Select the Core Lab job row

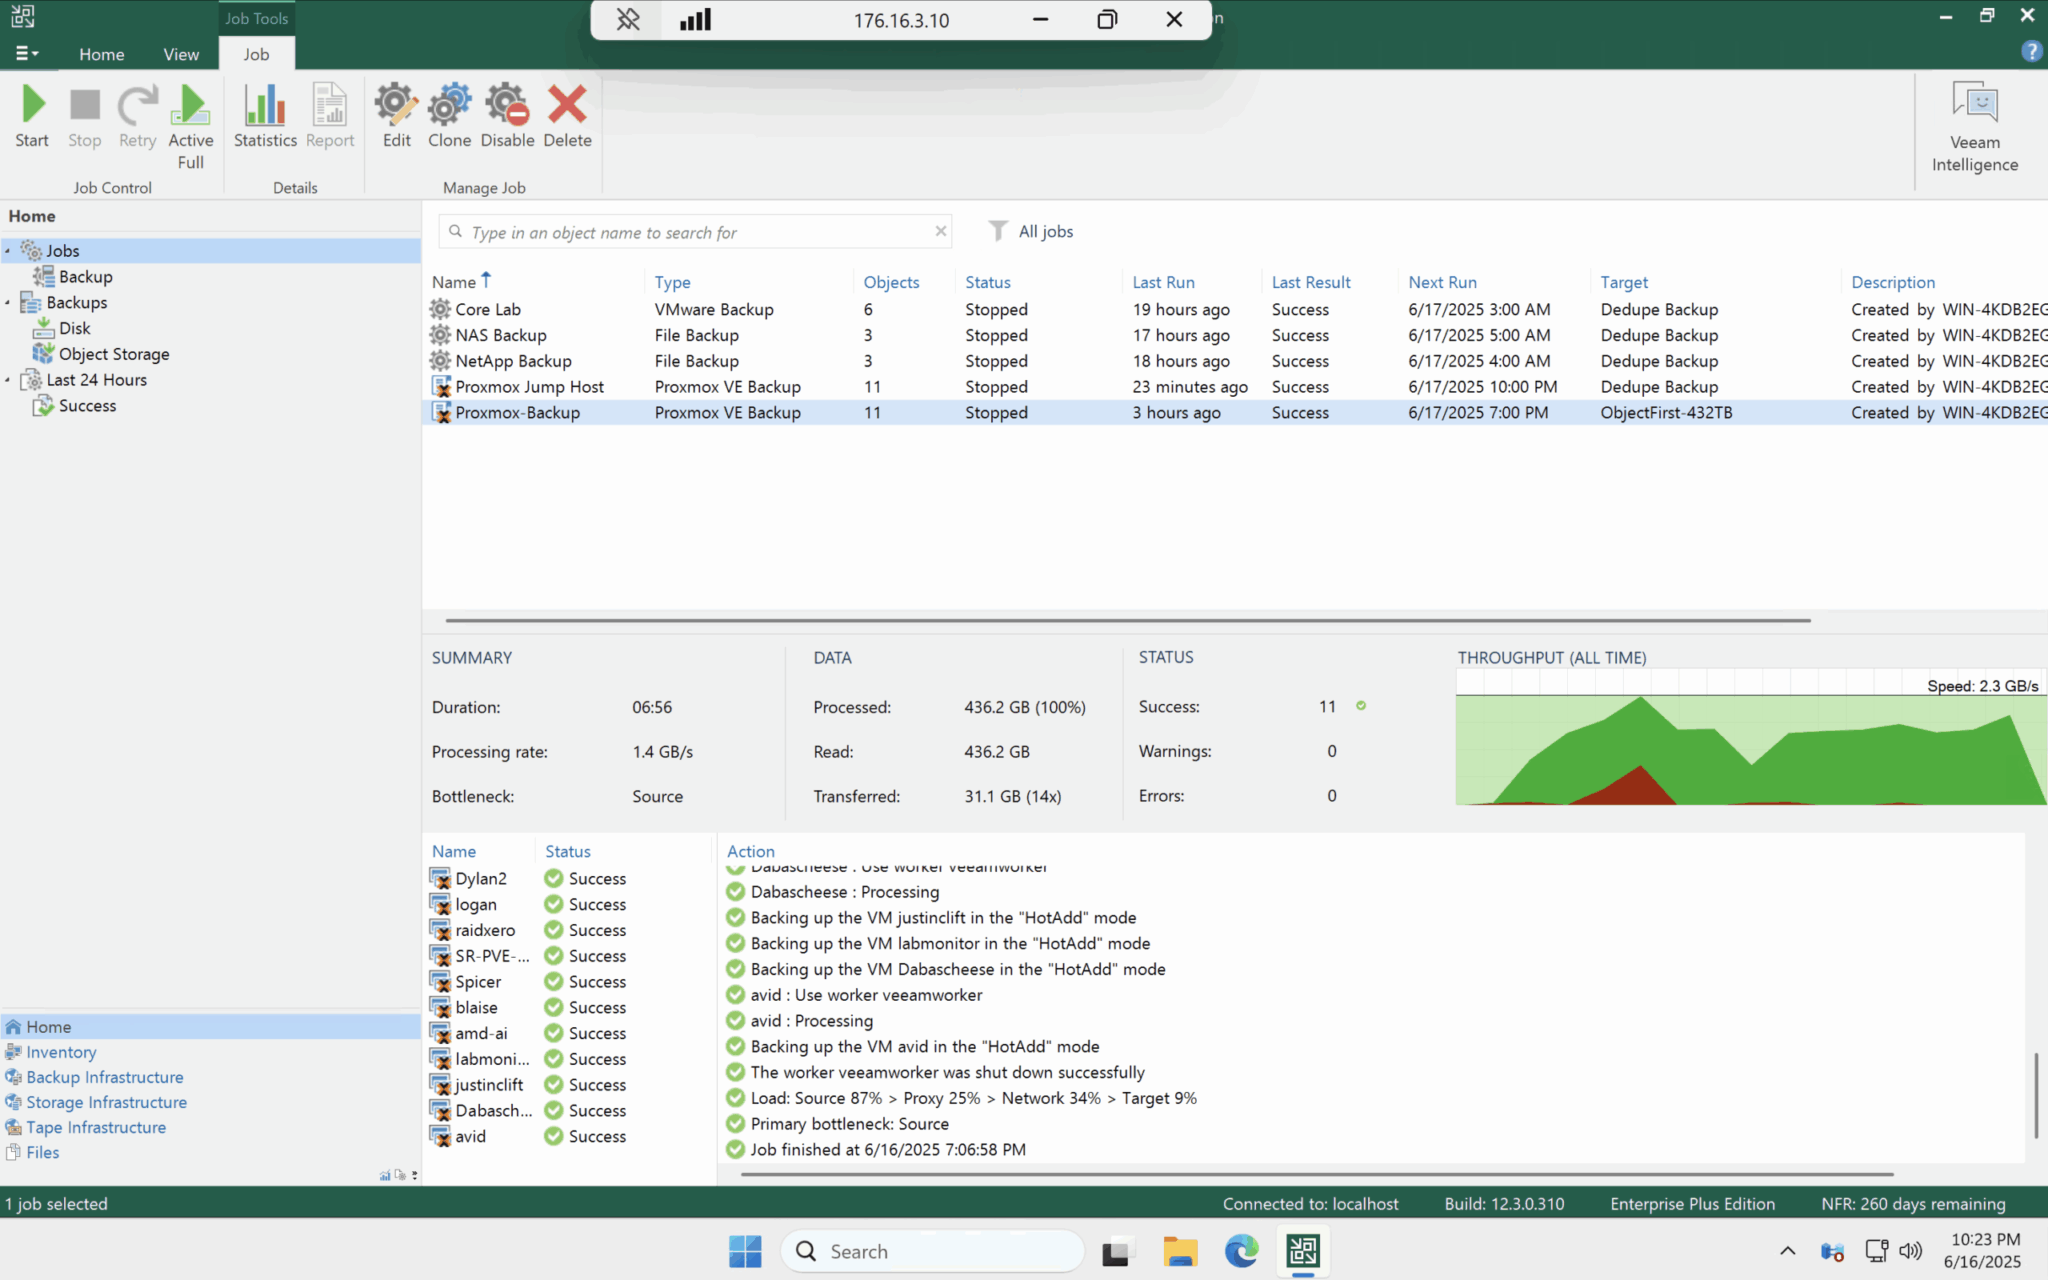click(x=1235, y=310)
